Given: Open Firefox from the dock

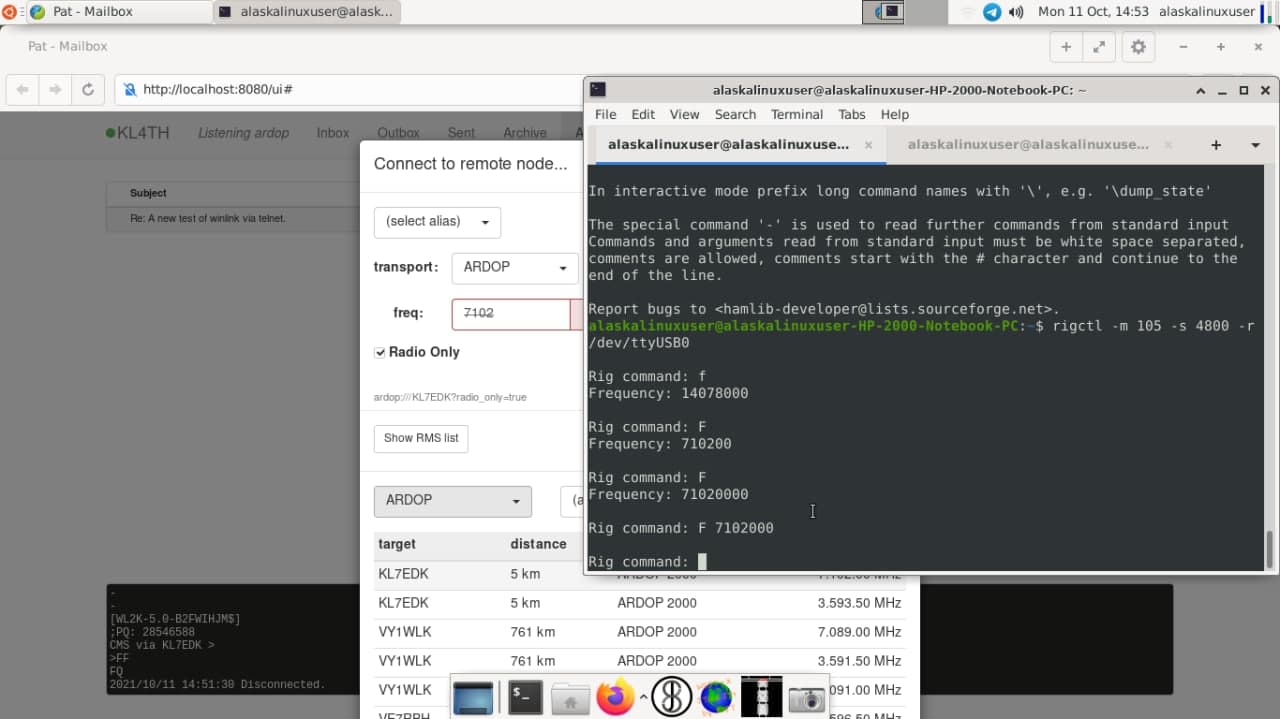Looking at the screenshot, I should tap(615, 697).
